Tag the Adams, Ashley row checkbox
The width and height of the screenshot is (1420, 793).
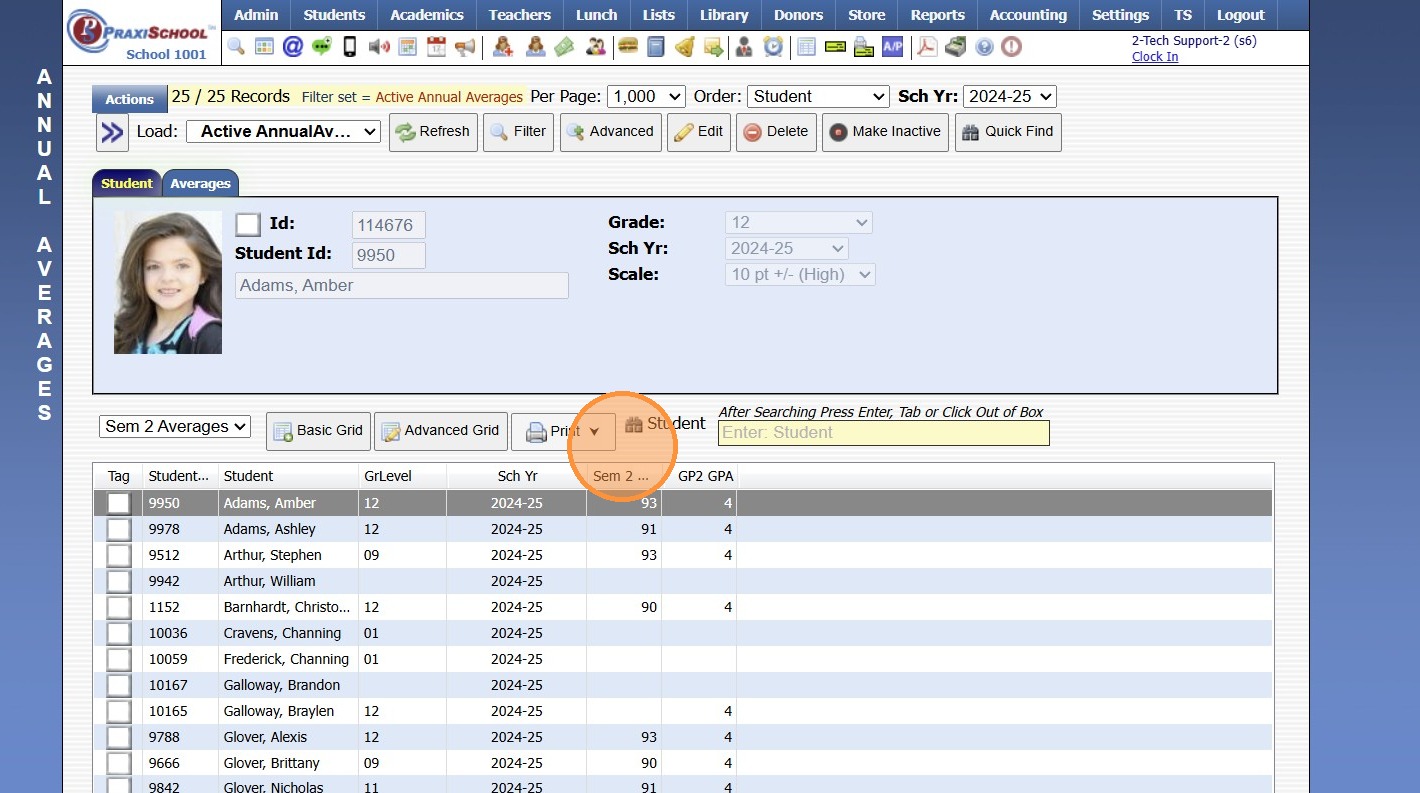pyautogui.click(x=119, y=529)
